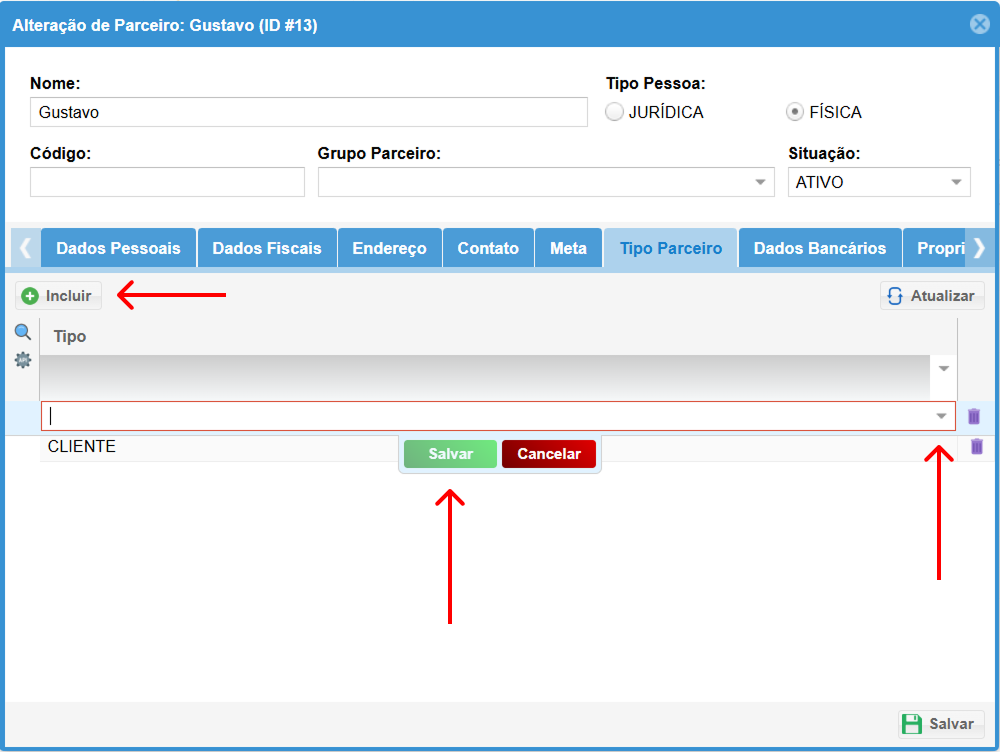Open the Dados Bancários tab

(x=819, y=248)
